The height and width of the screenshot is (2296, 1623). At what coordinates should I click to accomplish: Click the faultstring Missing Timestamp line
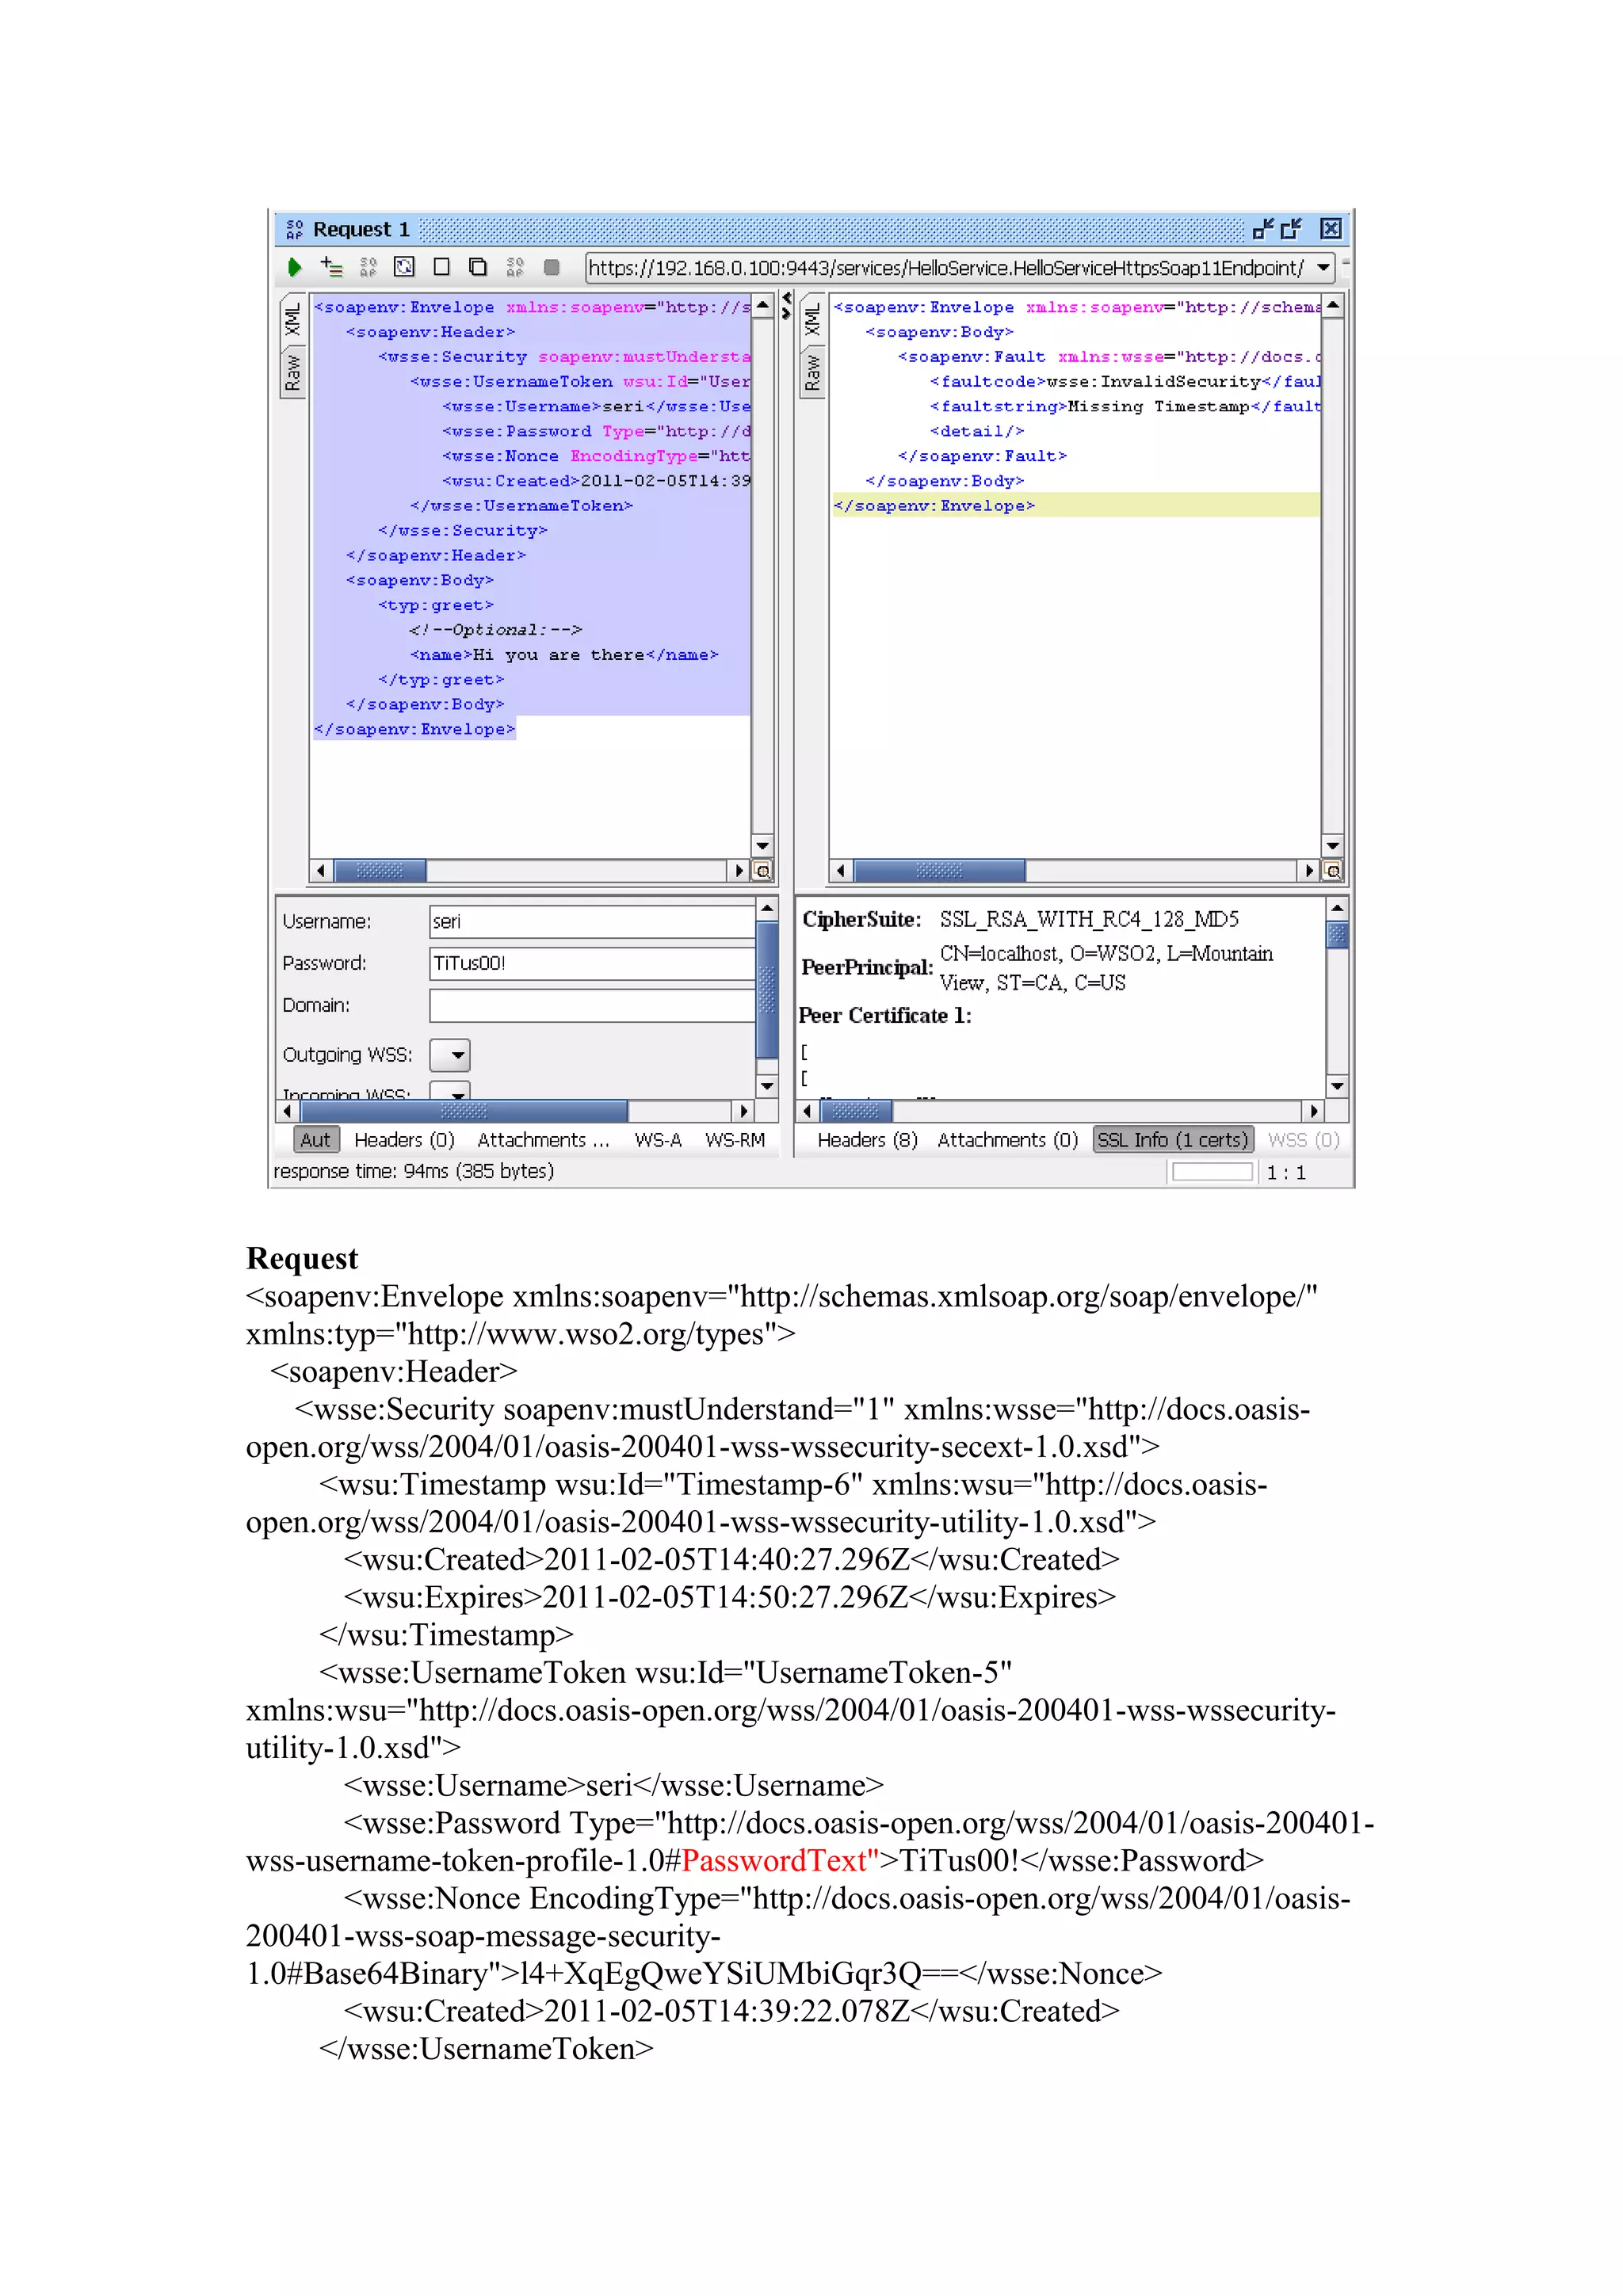[1126, 406]
